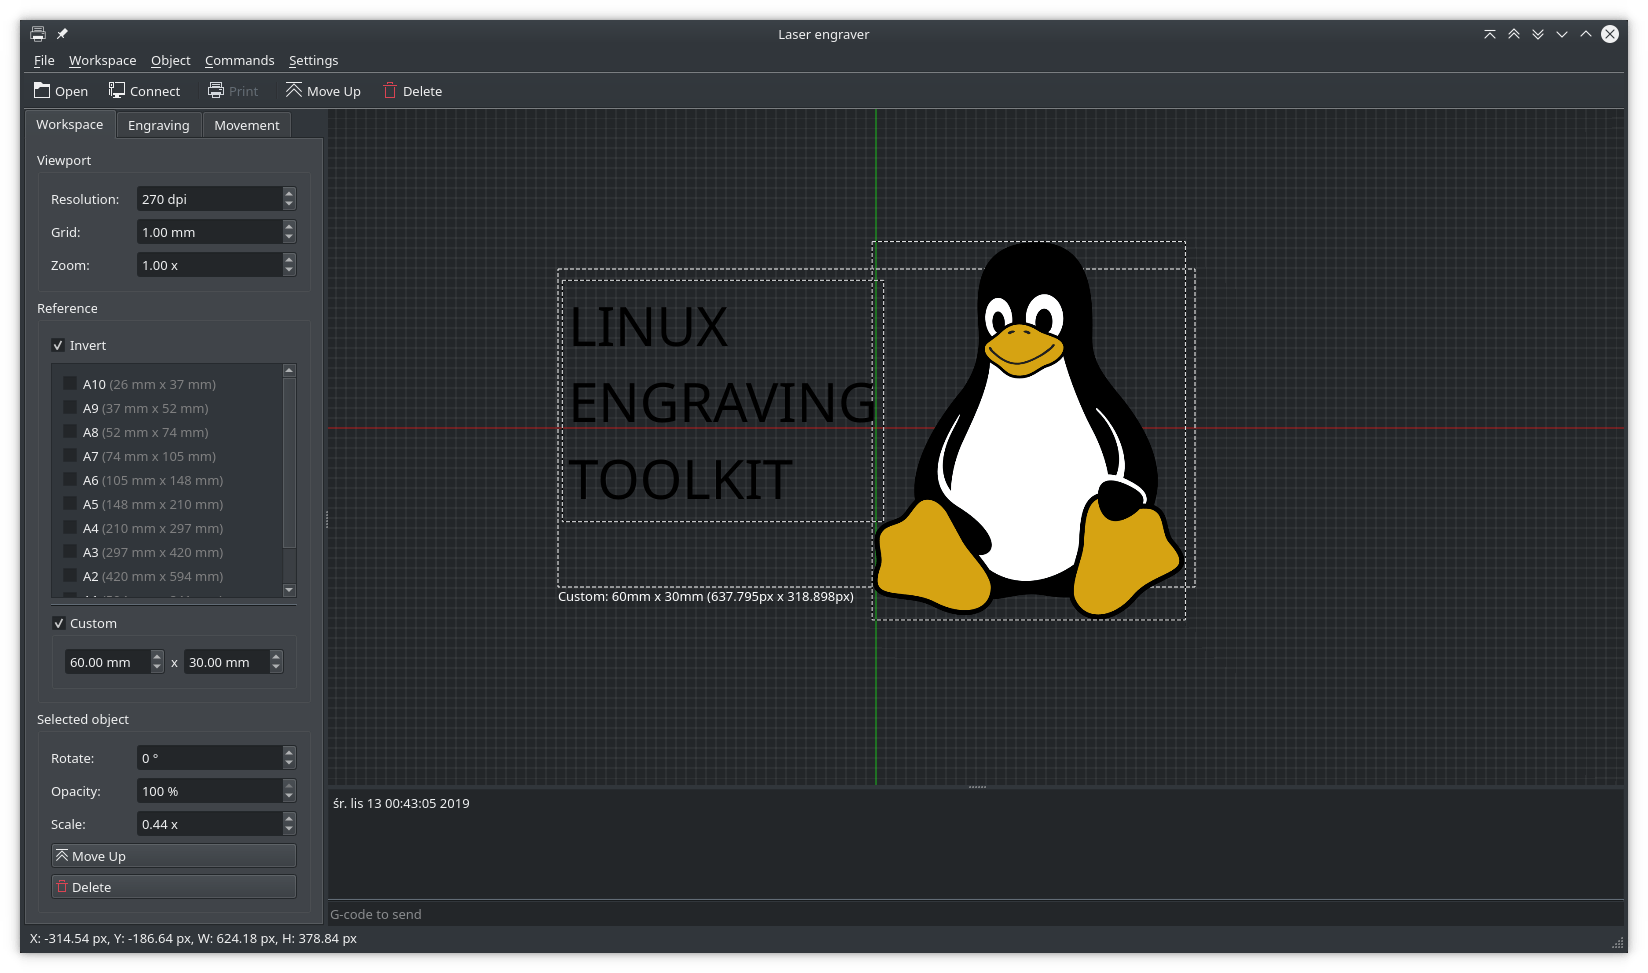Click Delete in the top toolbar

(x=413, y=91)
